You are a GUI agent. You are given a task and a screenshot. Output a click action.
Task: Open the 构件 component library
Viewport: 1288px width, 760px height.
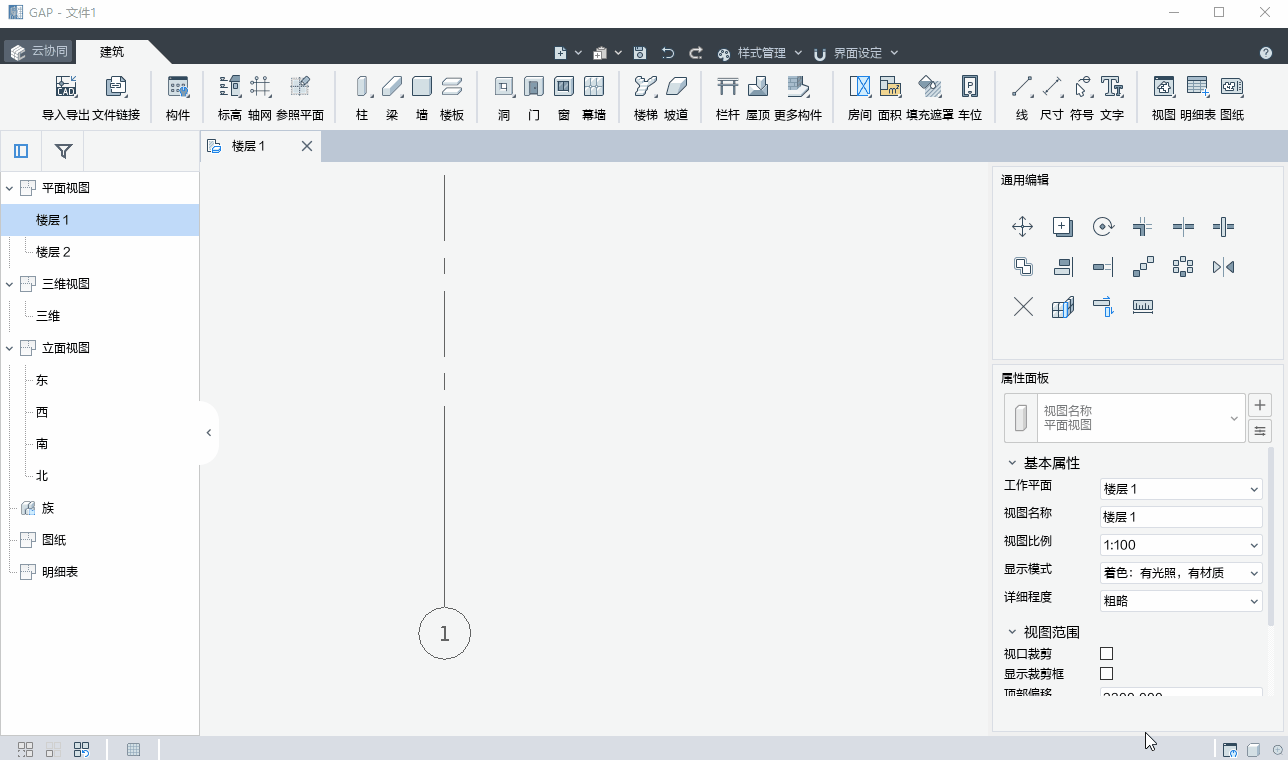click(x=178, y=98)
